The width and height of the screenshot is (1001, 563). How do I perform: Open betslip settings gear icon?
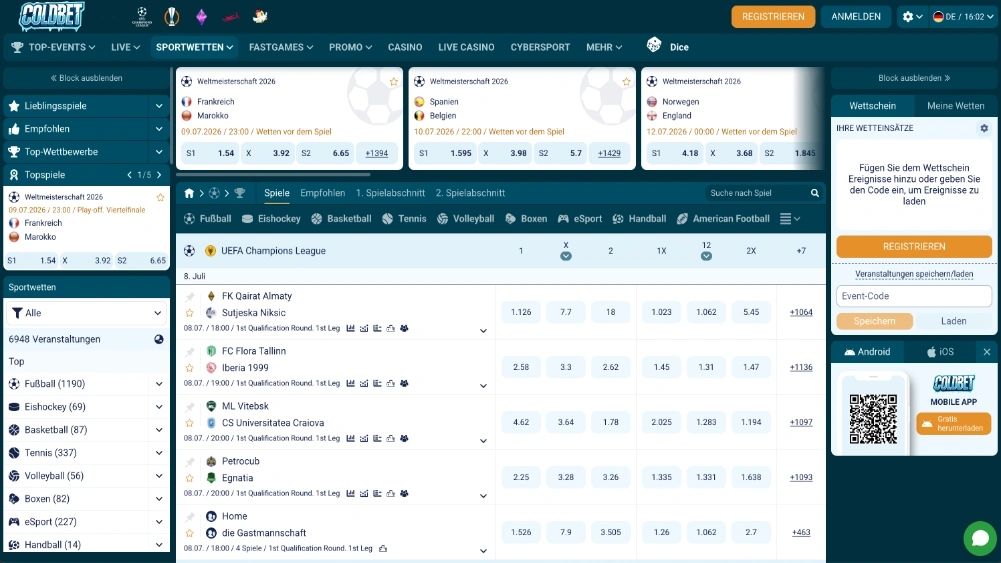pos(984,128)
